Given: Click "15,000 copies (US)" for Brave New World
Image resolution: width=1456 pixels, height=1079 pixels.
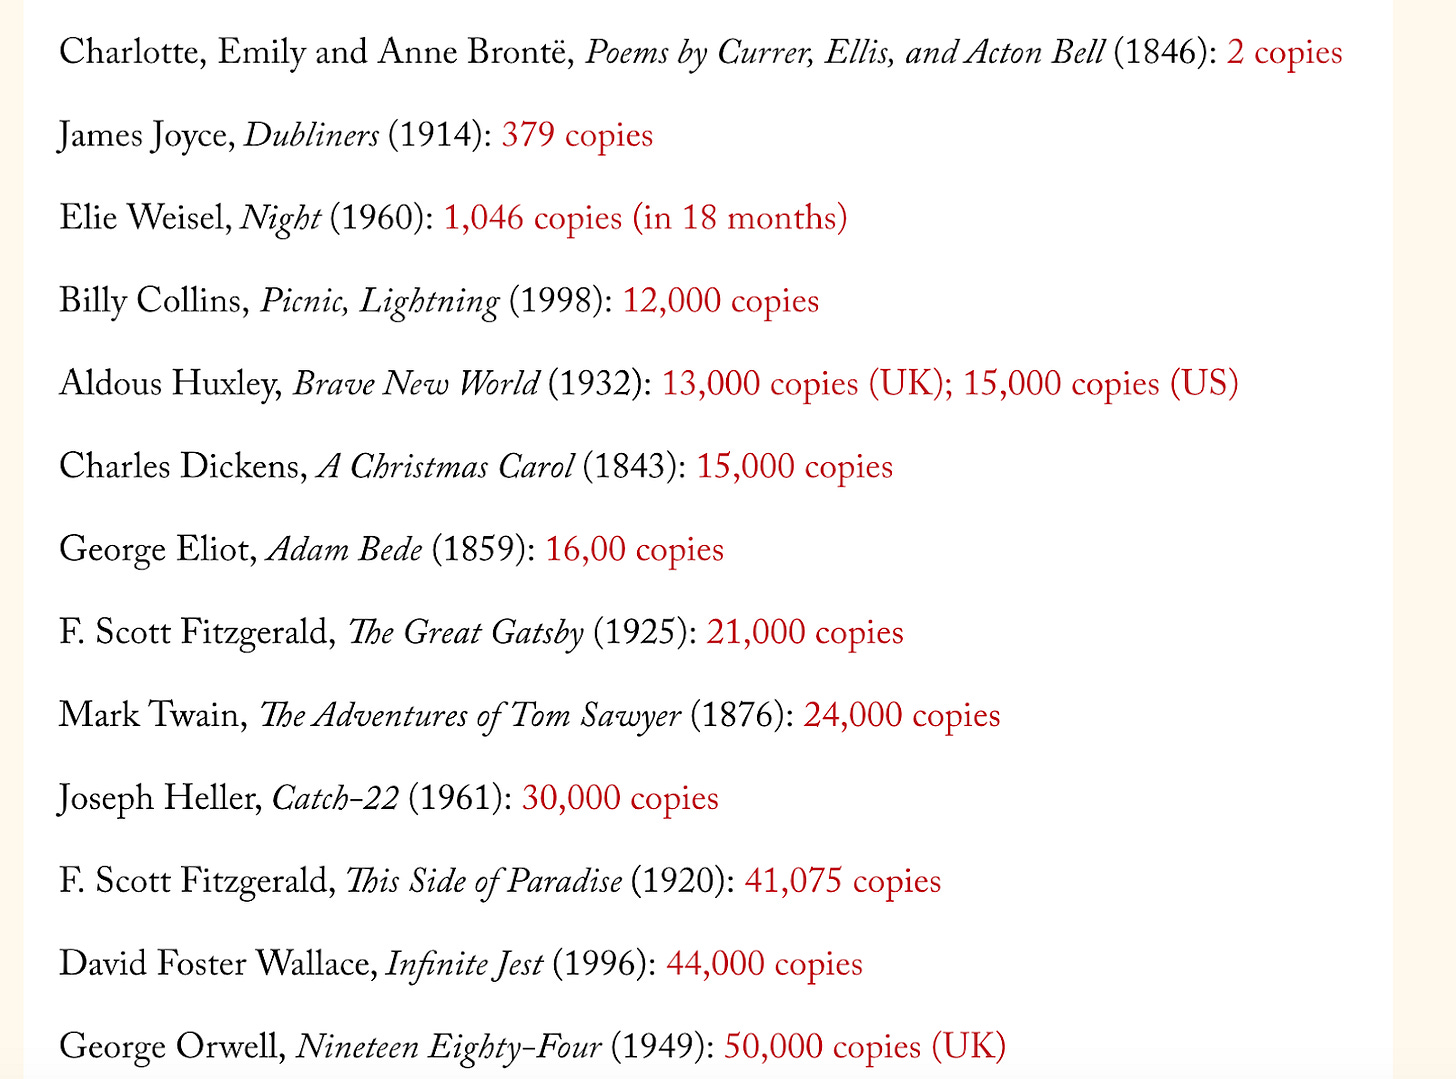Looking at the screenshot, I should [x=1101, y=384].
